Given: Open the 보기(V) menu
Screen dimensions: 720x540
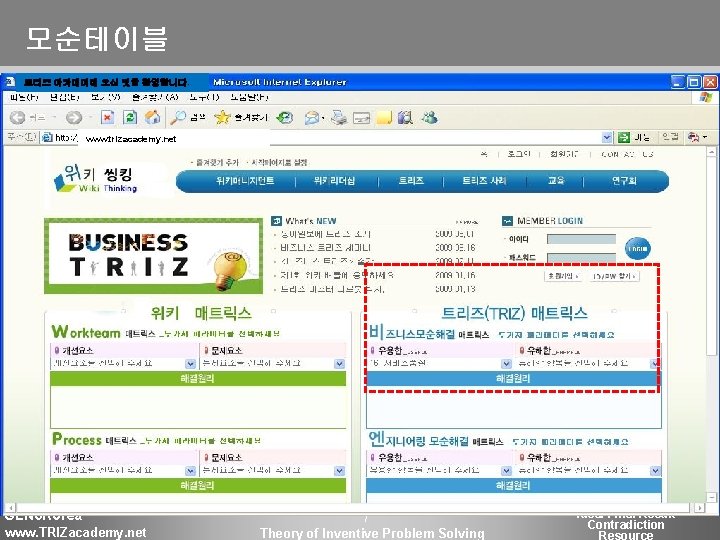Looking at the screenshot, I should 105,97.
